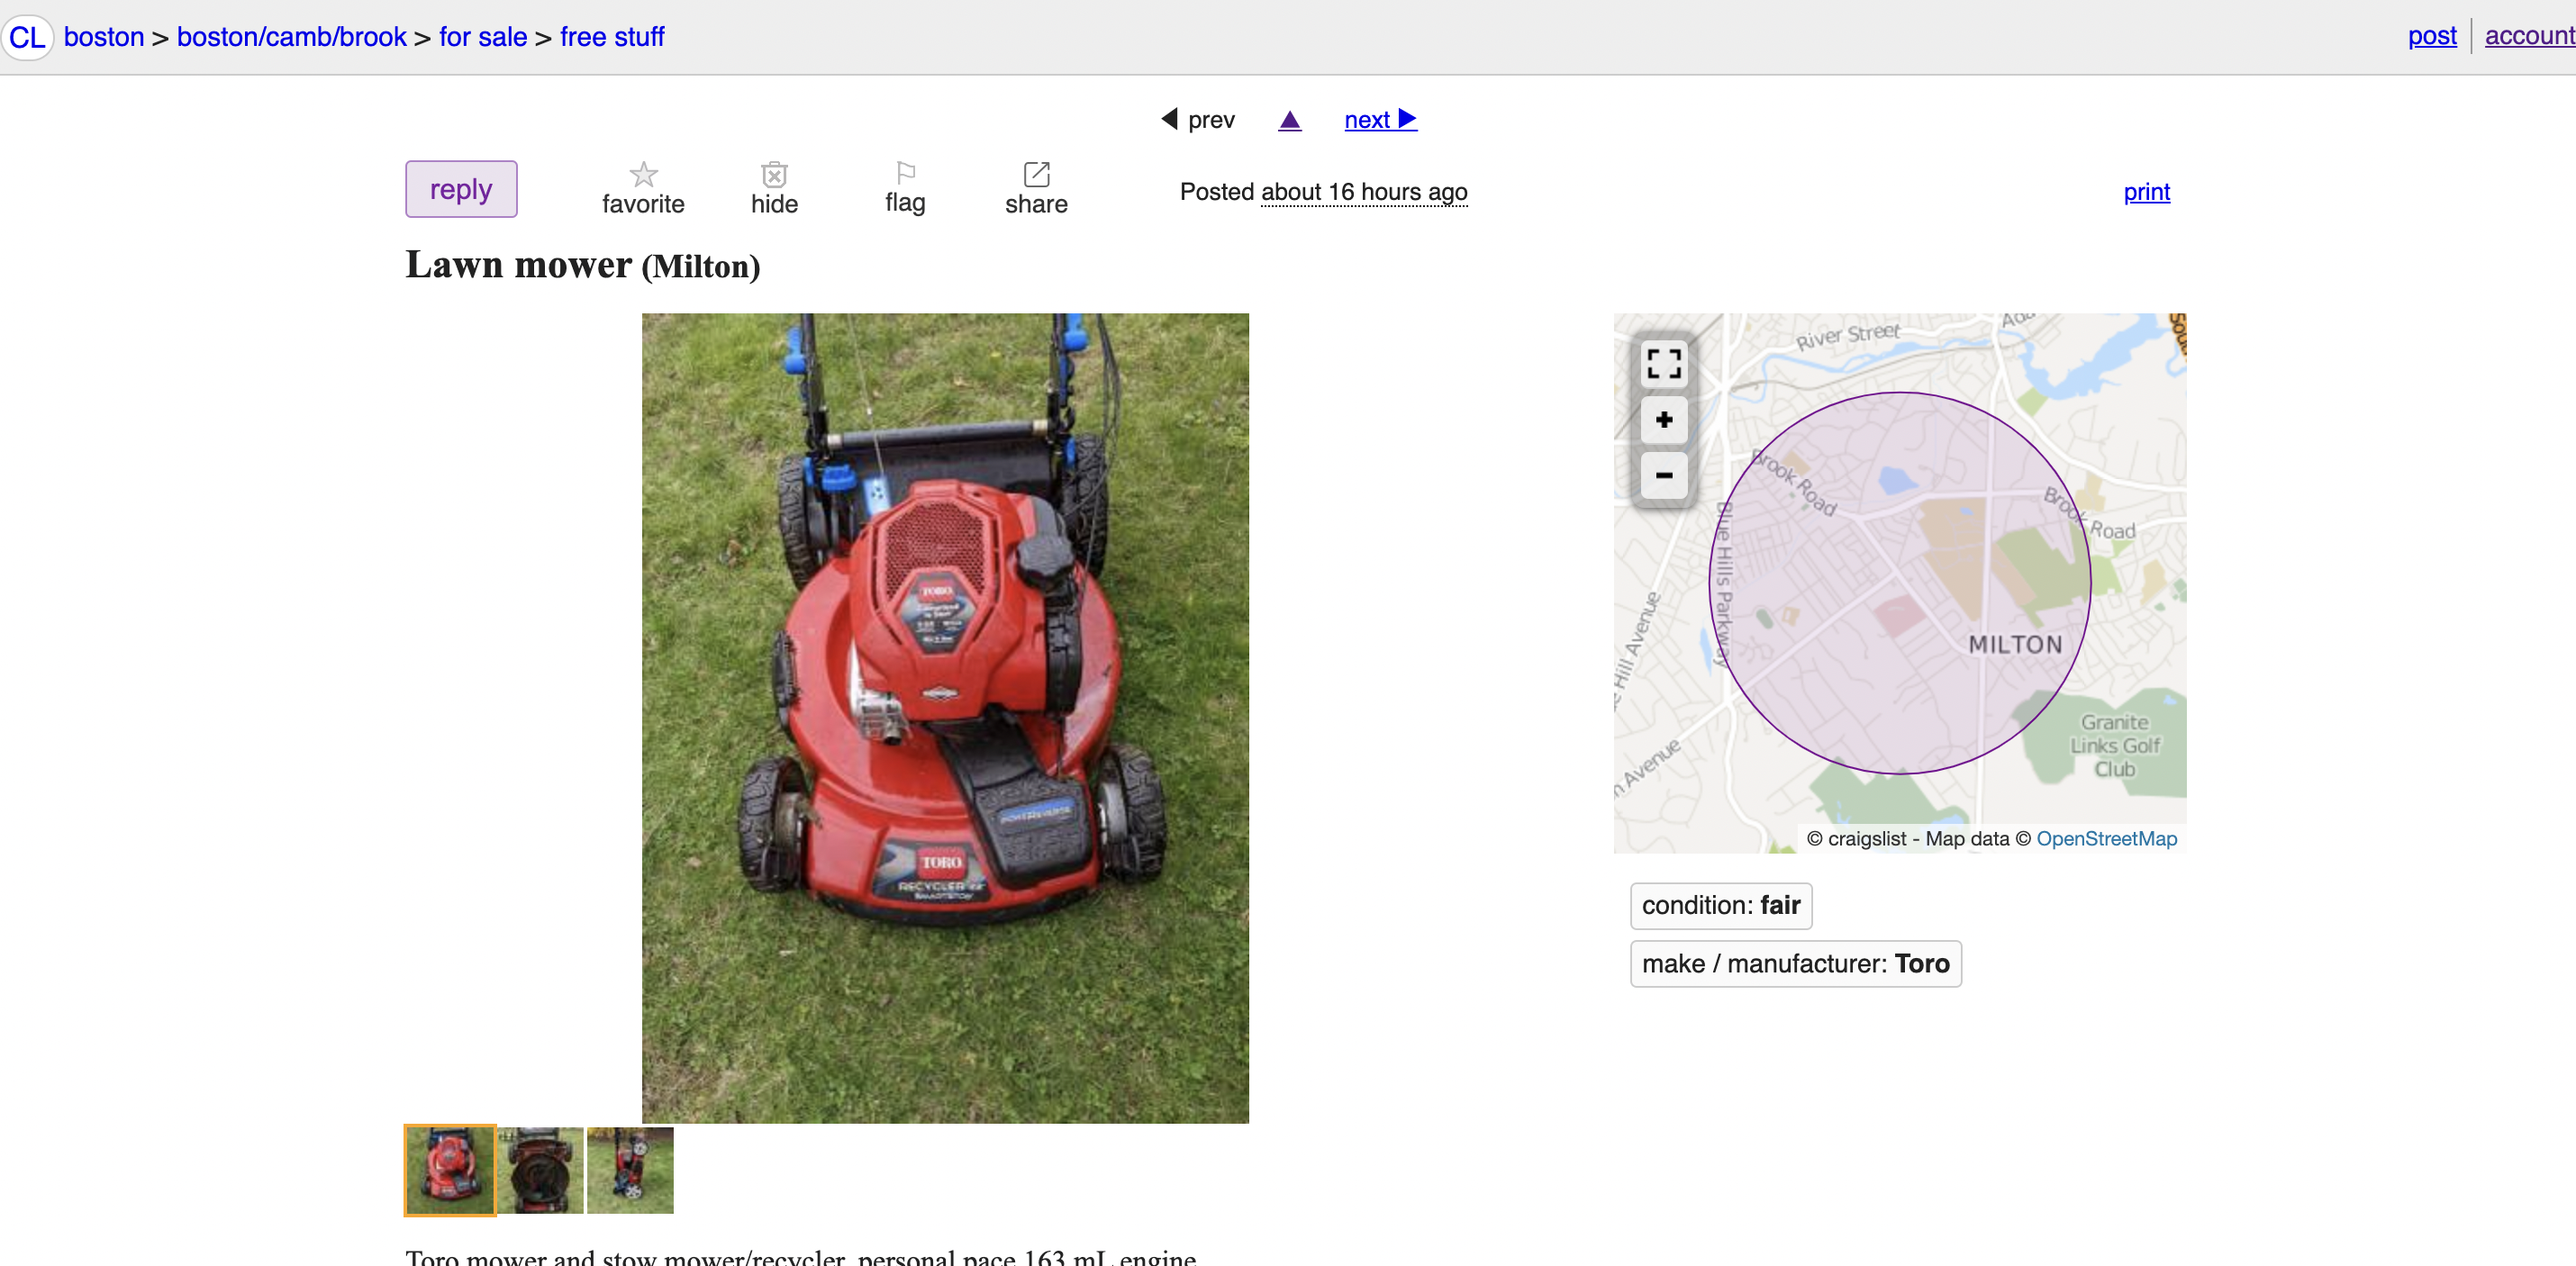Open the for sale breadcrumb section
Image resolution: width=2576 pixels, height=1266 pixels.
coord(482,37)
